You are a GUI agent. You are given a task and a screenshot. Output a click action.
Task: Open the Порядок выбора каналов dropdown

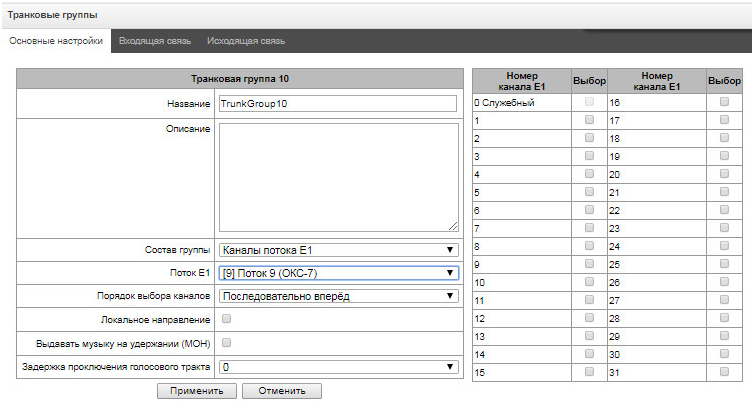tap(337, 296)
